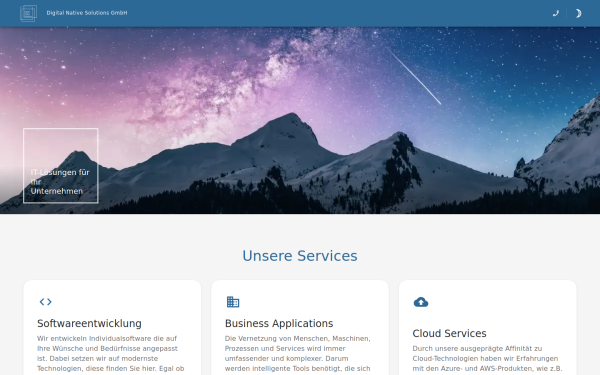This screenshot has height=375, width=600.
Task: Click the mountain night sky hero image
Action: [x=300, y=120]
